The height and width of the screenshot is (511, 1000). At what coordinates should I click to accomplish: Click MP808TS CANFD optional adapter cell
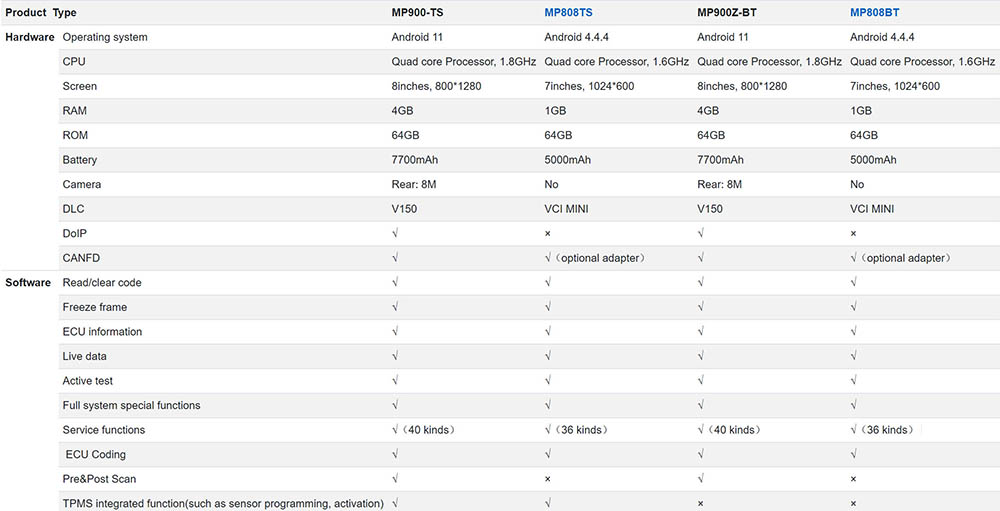[x=598, y=258]
